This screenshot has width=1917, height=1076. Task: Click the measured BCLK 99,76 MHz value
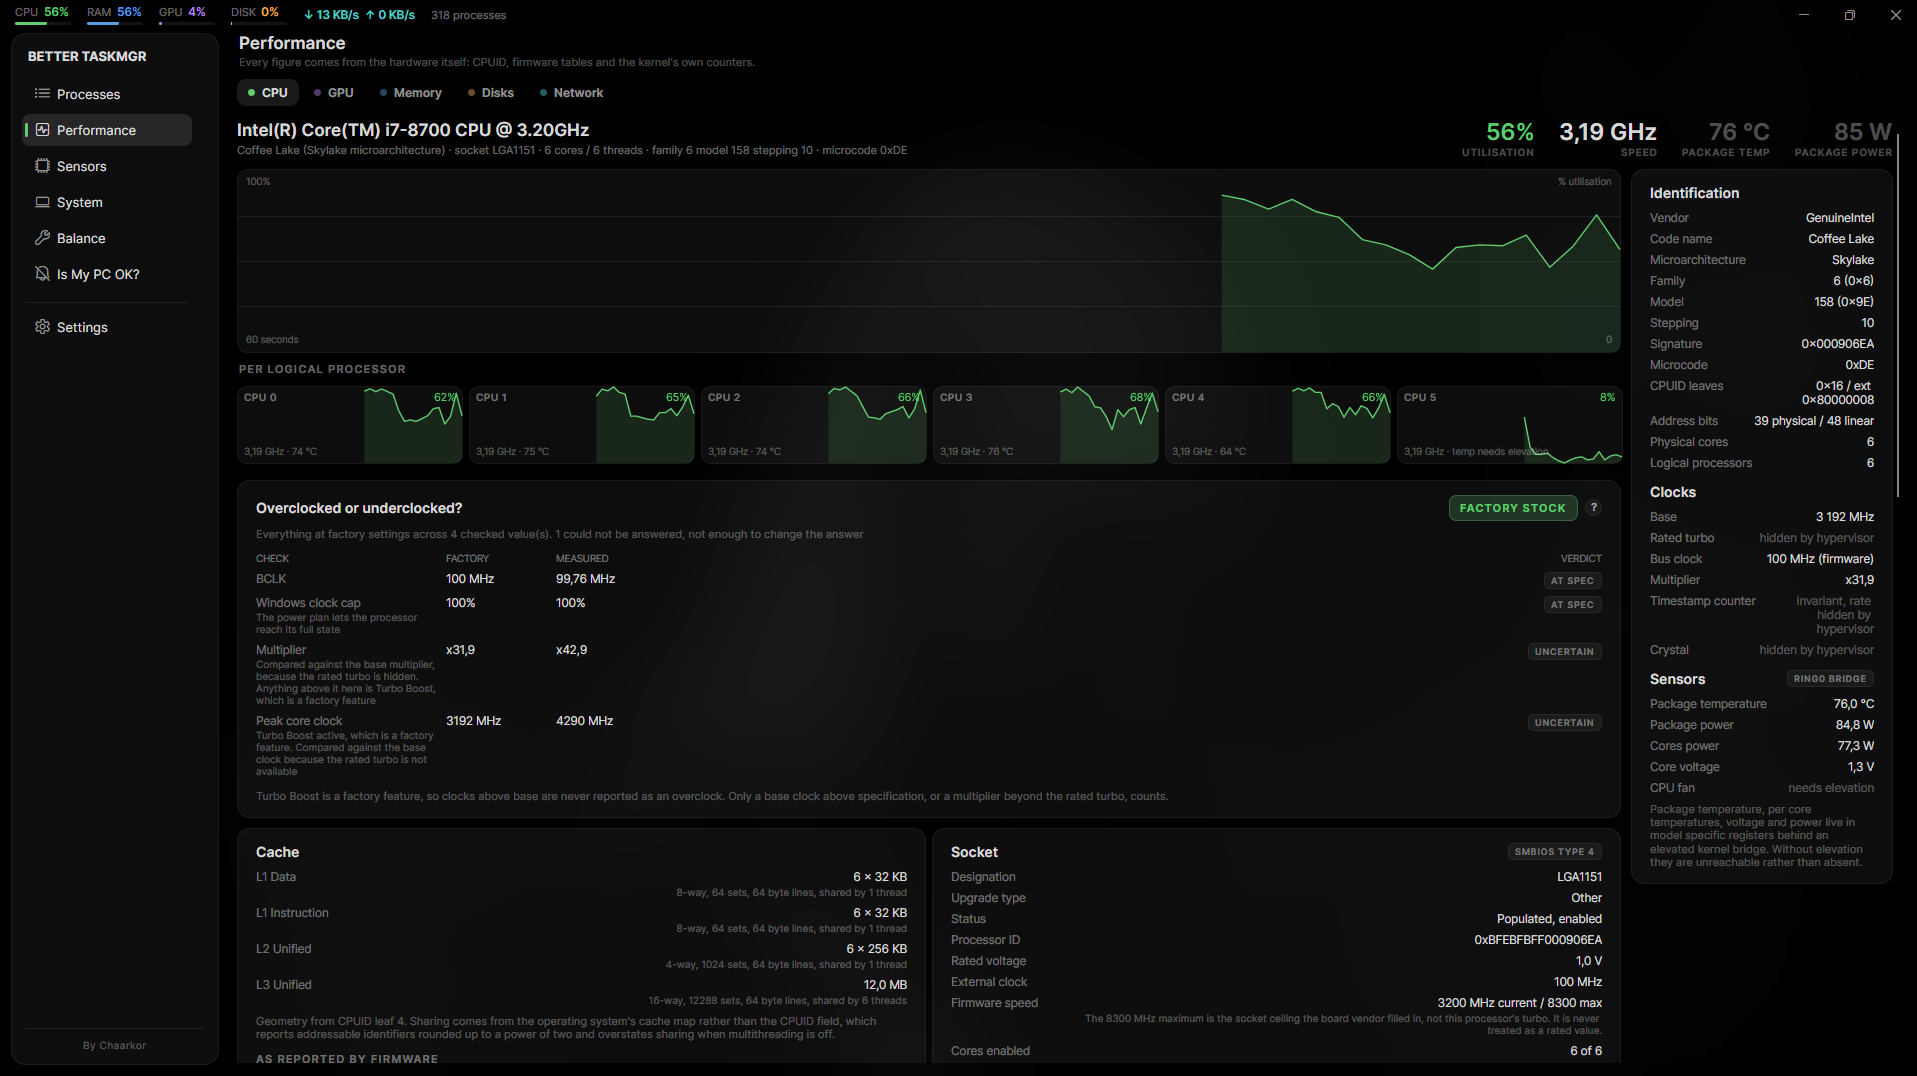tap(585, 579)
